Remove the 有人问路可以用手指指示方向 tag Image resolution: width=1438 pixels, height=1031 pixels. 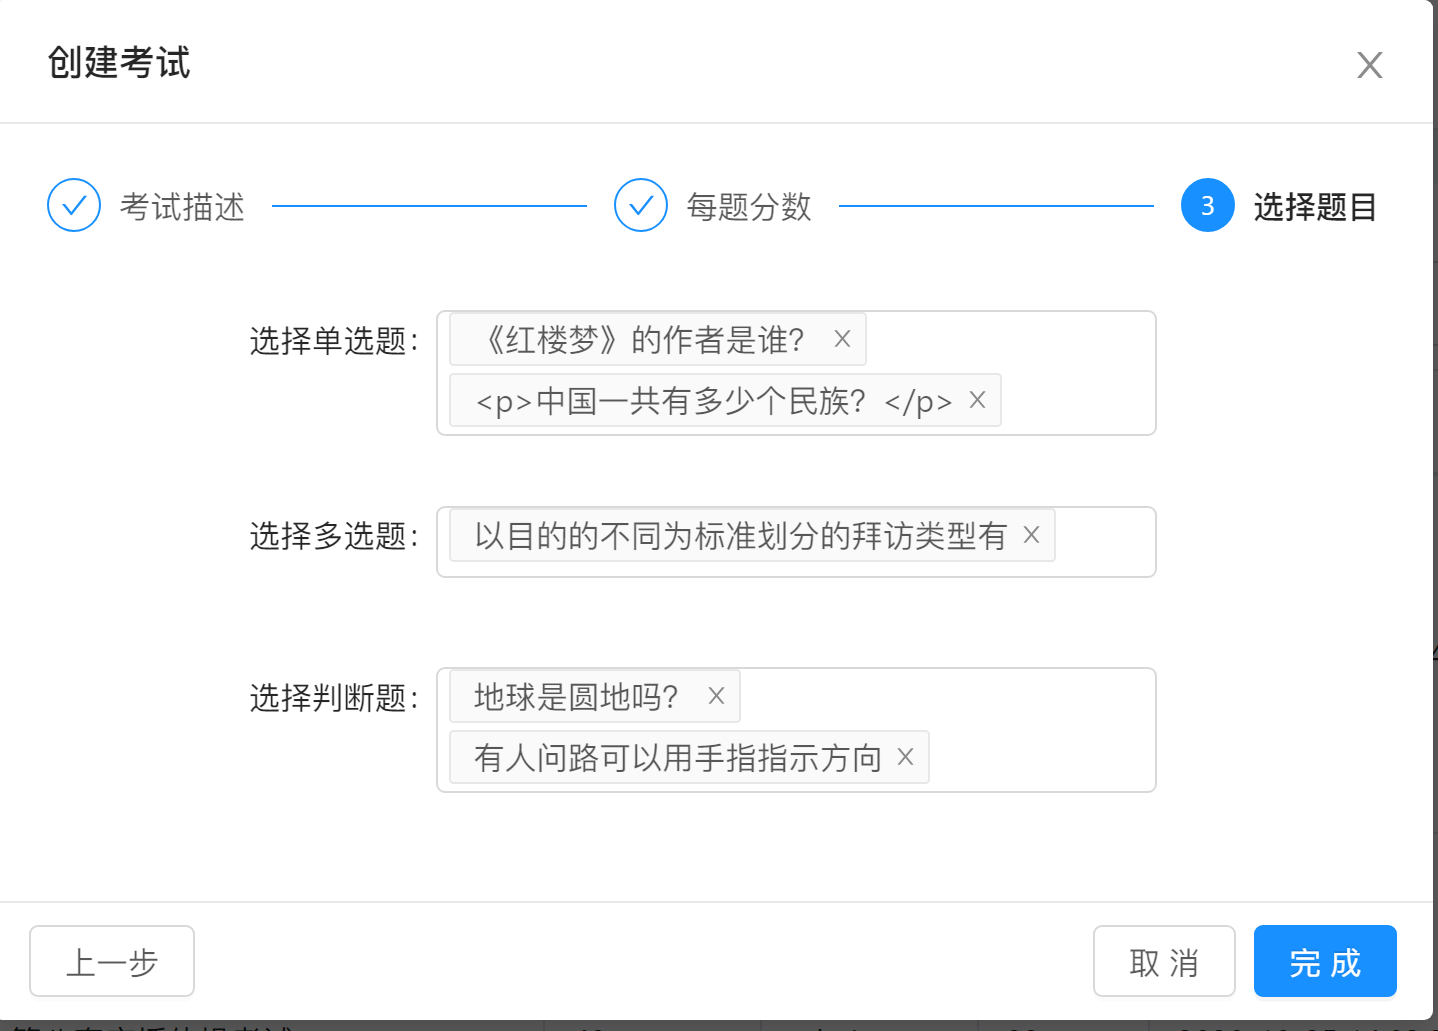tap(905, 757)
